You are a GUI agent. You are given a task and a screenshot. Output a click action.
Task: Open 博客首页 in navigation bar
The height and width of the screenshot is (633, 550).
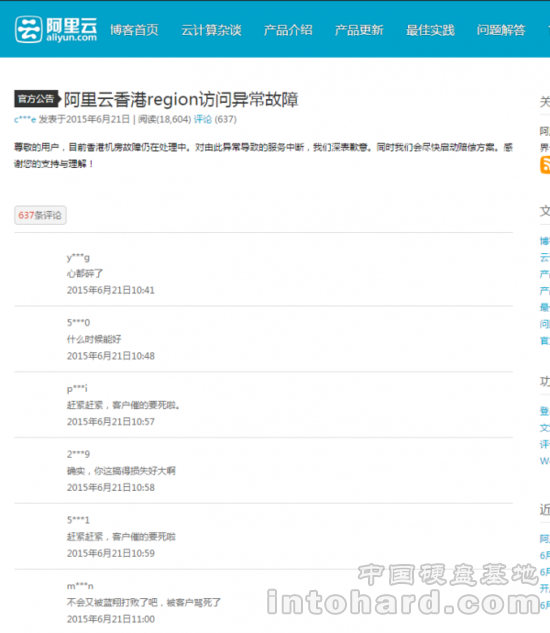134,30
